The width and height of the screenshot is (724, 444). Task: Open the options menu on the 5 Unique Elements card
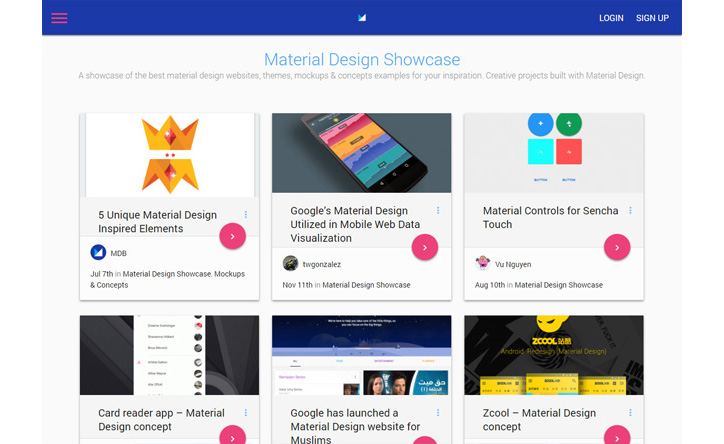pyautogui.click(x=246, y=215)
